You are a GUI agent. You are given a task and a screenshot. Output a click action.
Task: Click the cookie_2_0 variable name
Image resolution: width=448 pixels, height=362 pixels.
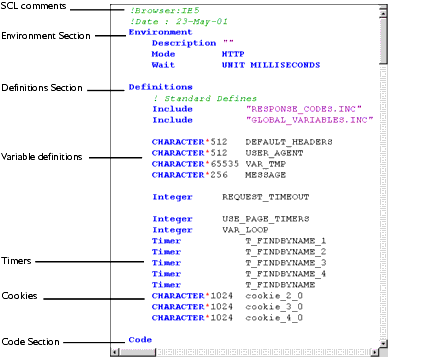[x=274, y=296]
